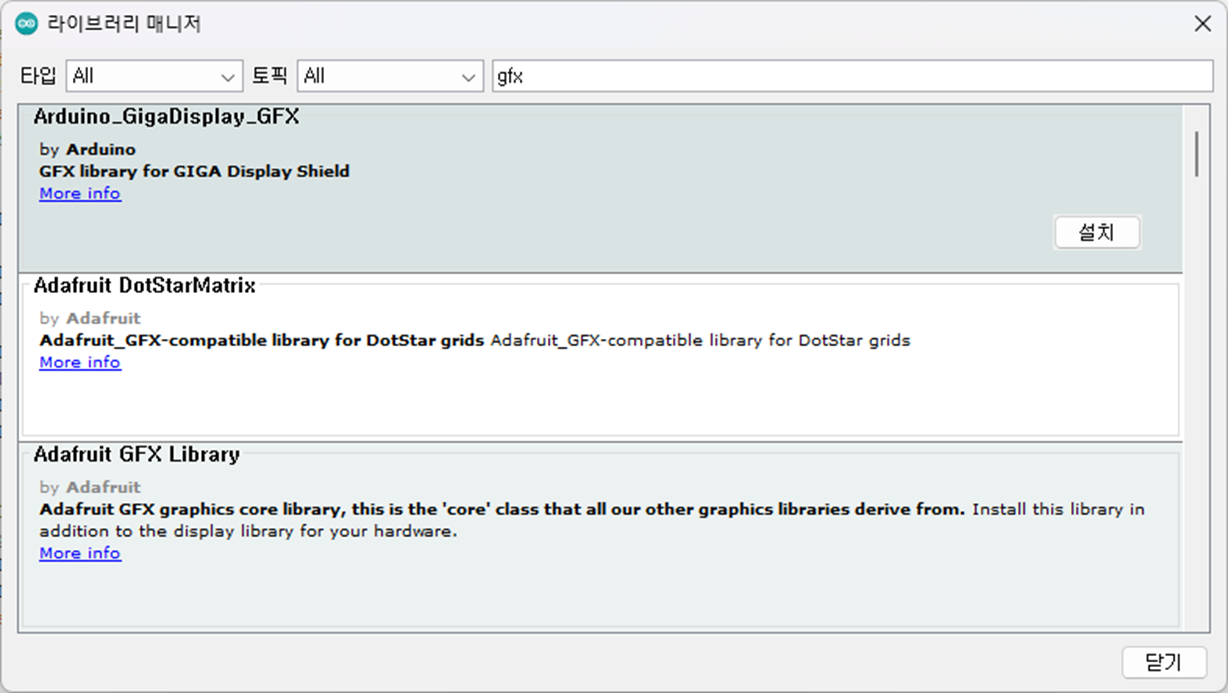The image size is (1228, 693).
Task: Open the 토픽 (Topic) dropdown
Action: coord(390,76)
